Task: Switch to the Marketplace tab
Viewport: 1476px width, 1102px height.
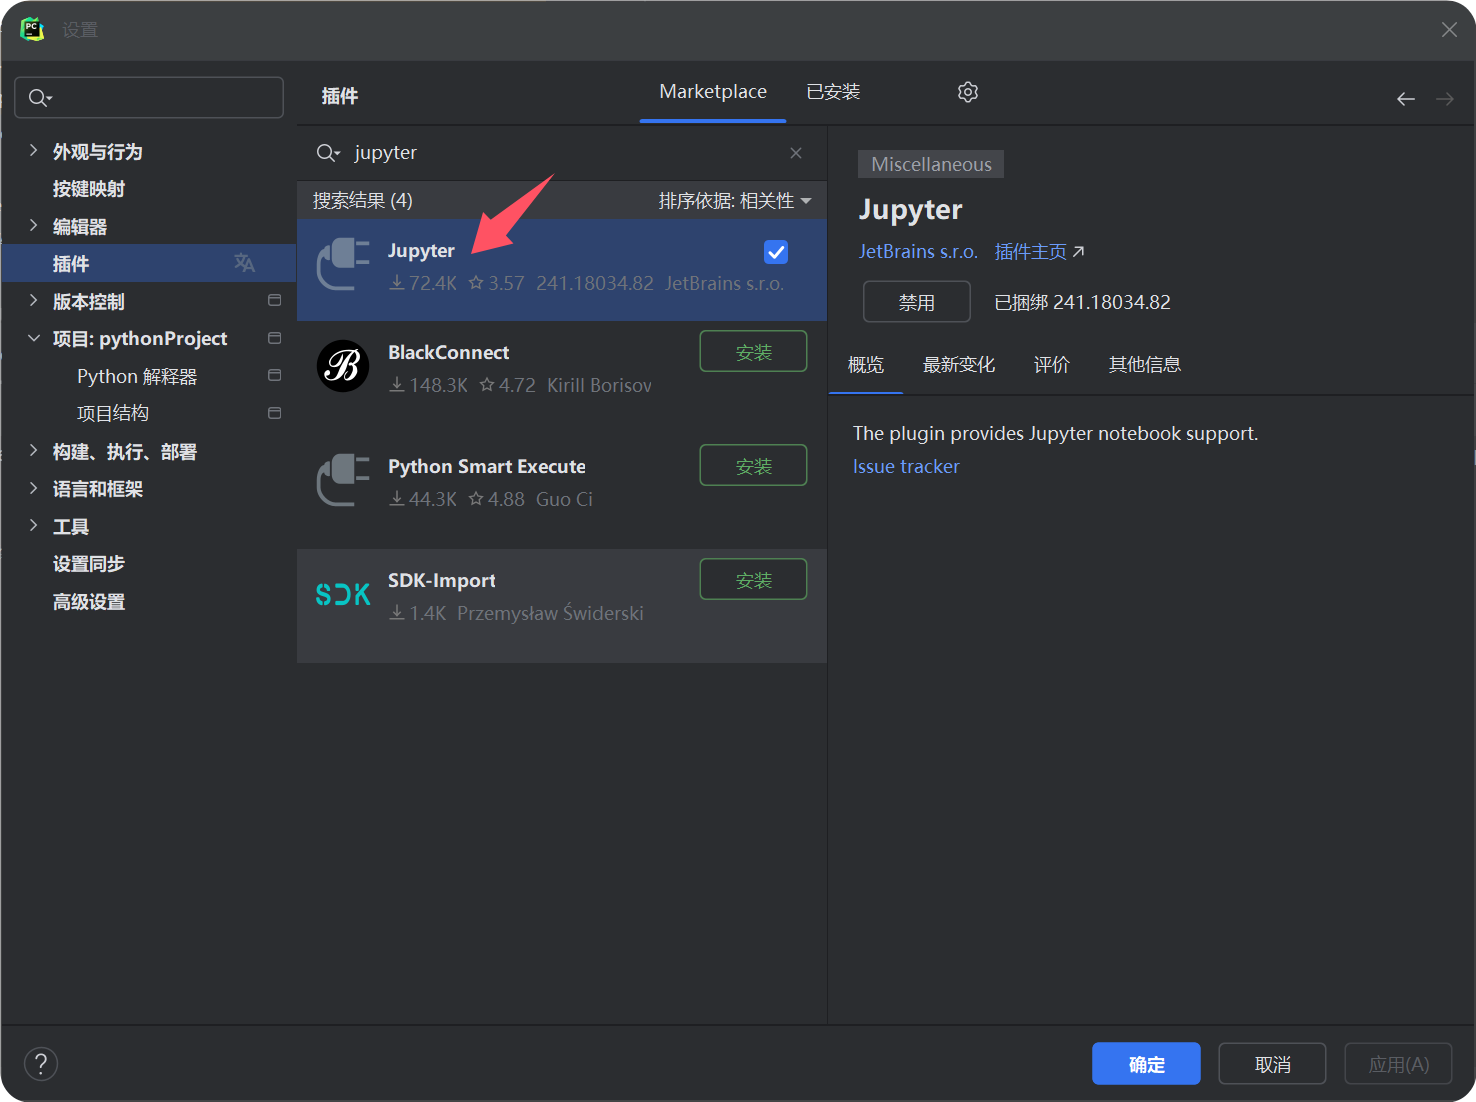Action: coord(713,92)
